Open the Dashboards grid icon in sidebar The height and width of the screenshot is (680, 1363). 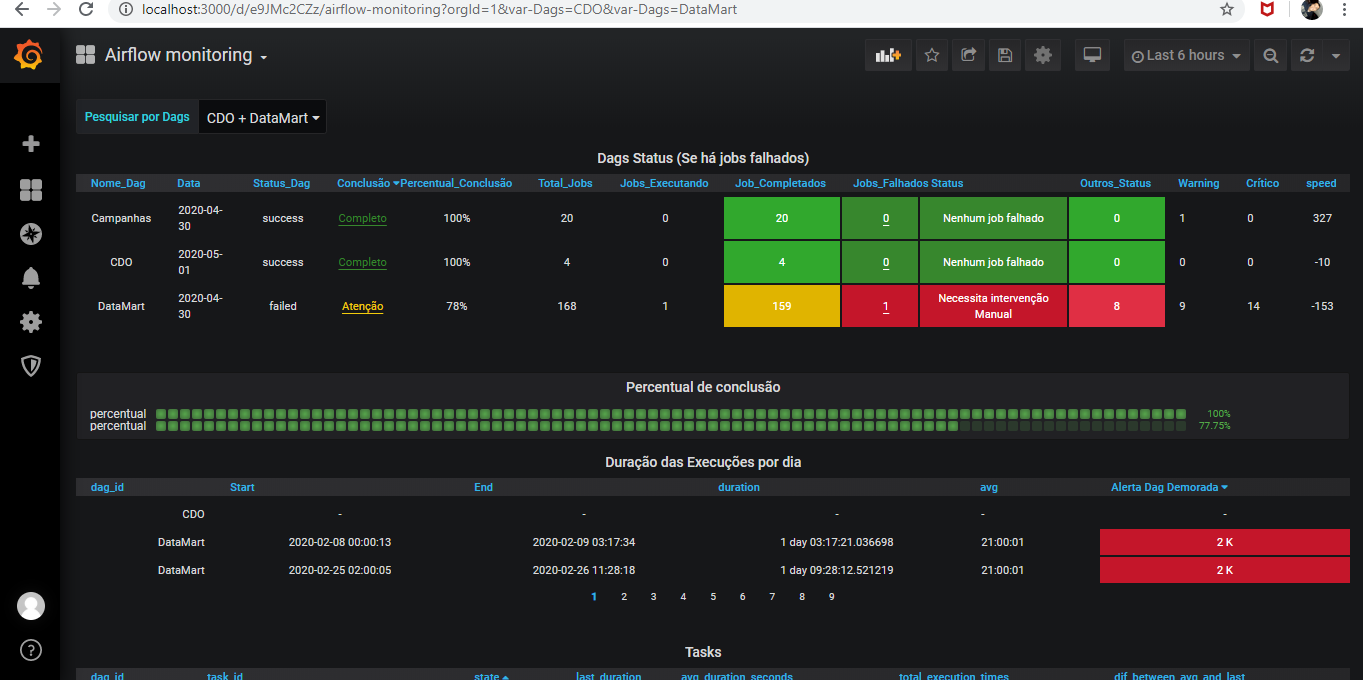tap(31, 190)
